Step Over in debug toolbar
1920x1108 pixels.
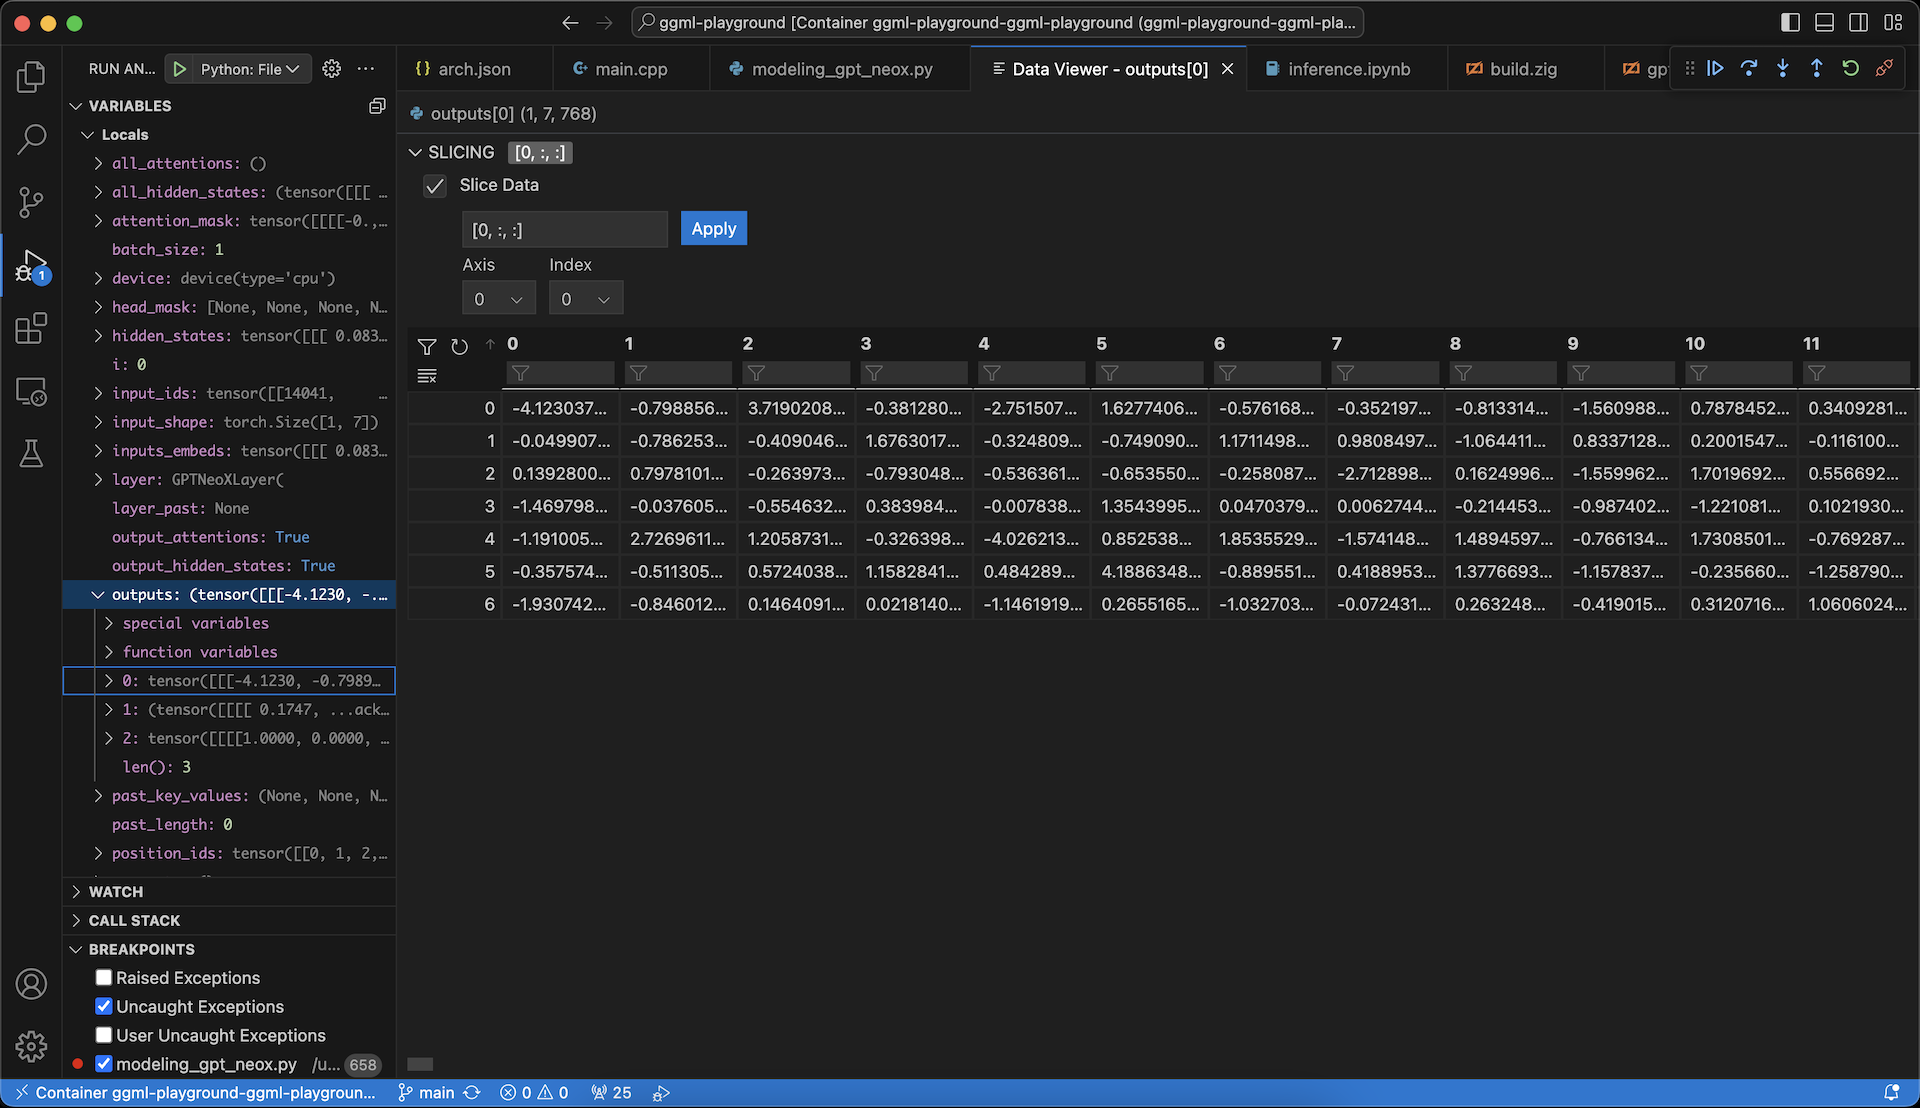pyautogui.click(x=1749, y=68)
